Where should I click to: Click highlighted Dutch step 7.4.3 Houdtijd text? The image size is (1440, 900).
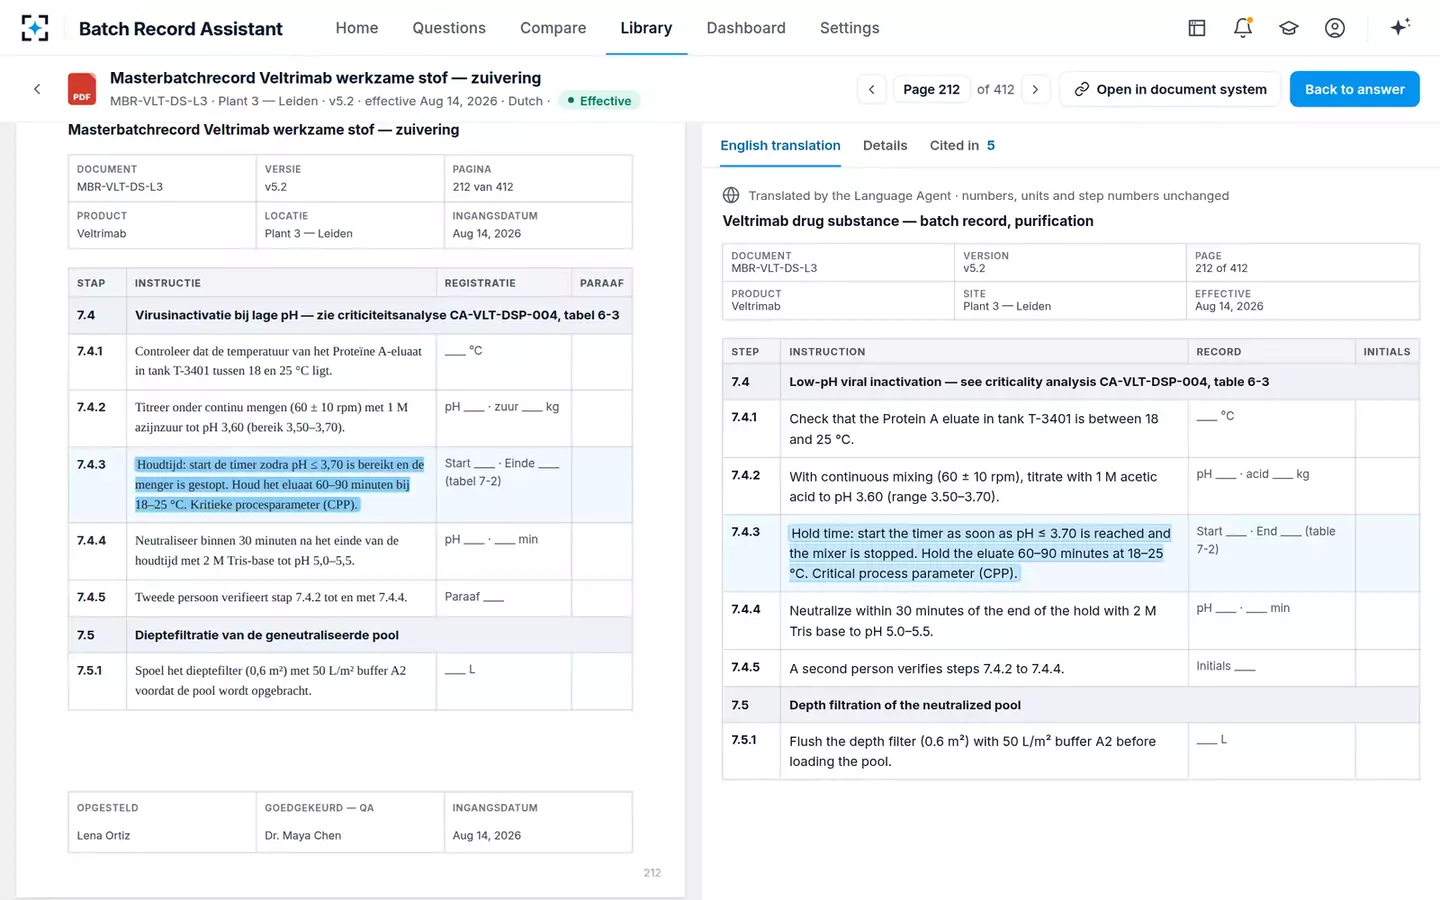[279, 484]
